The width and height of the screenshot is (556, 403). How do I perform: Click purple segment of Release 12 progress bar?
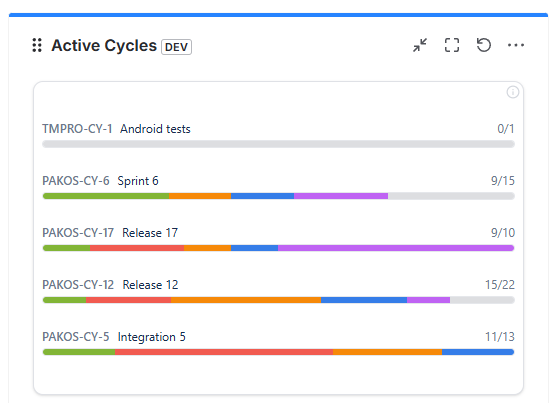point(428,300)
